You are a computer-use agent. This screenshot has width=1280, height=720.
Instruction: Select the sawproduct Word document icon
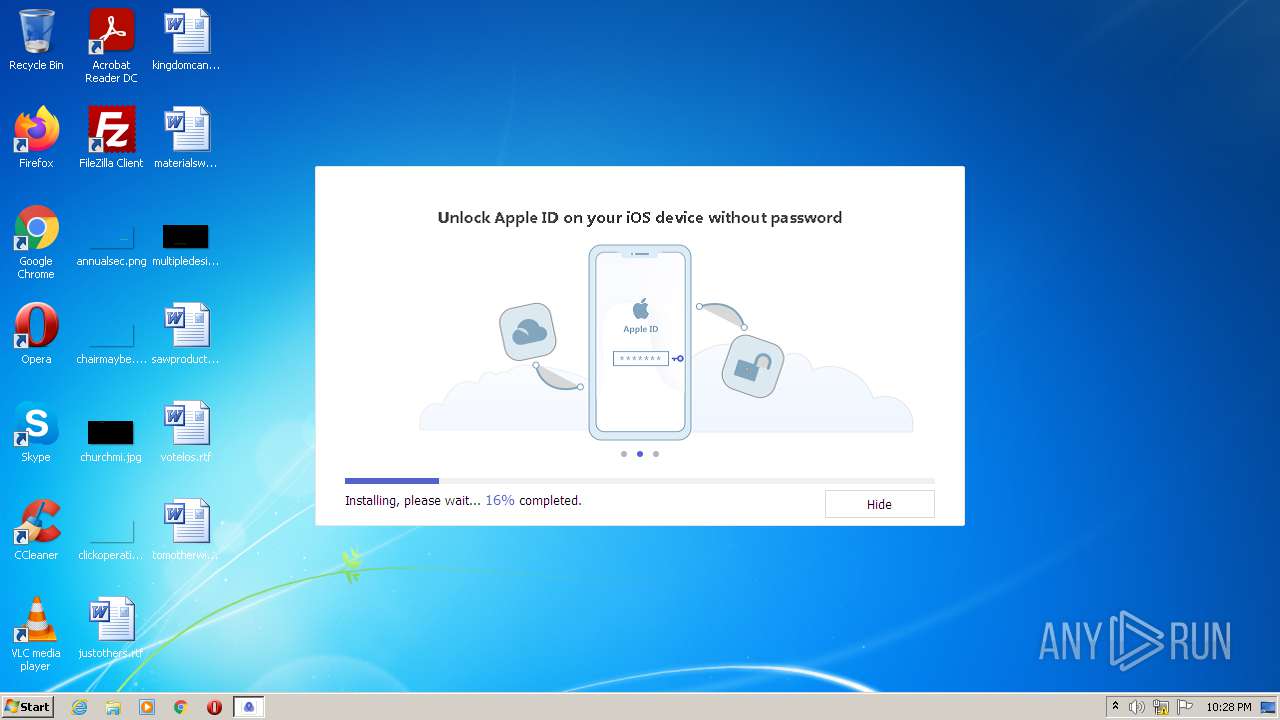[186, 334]
